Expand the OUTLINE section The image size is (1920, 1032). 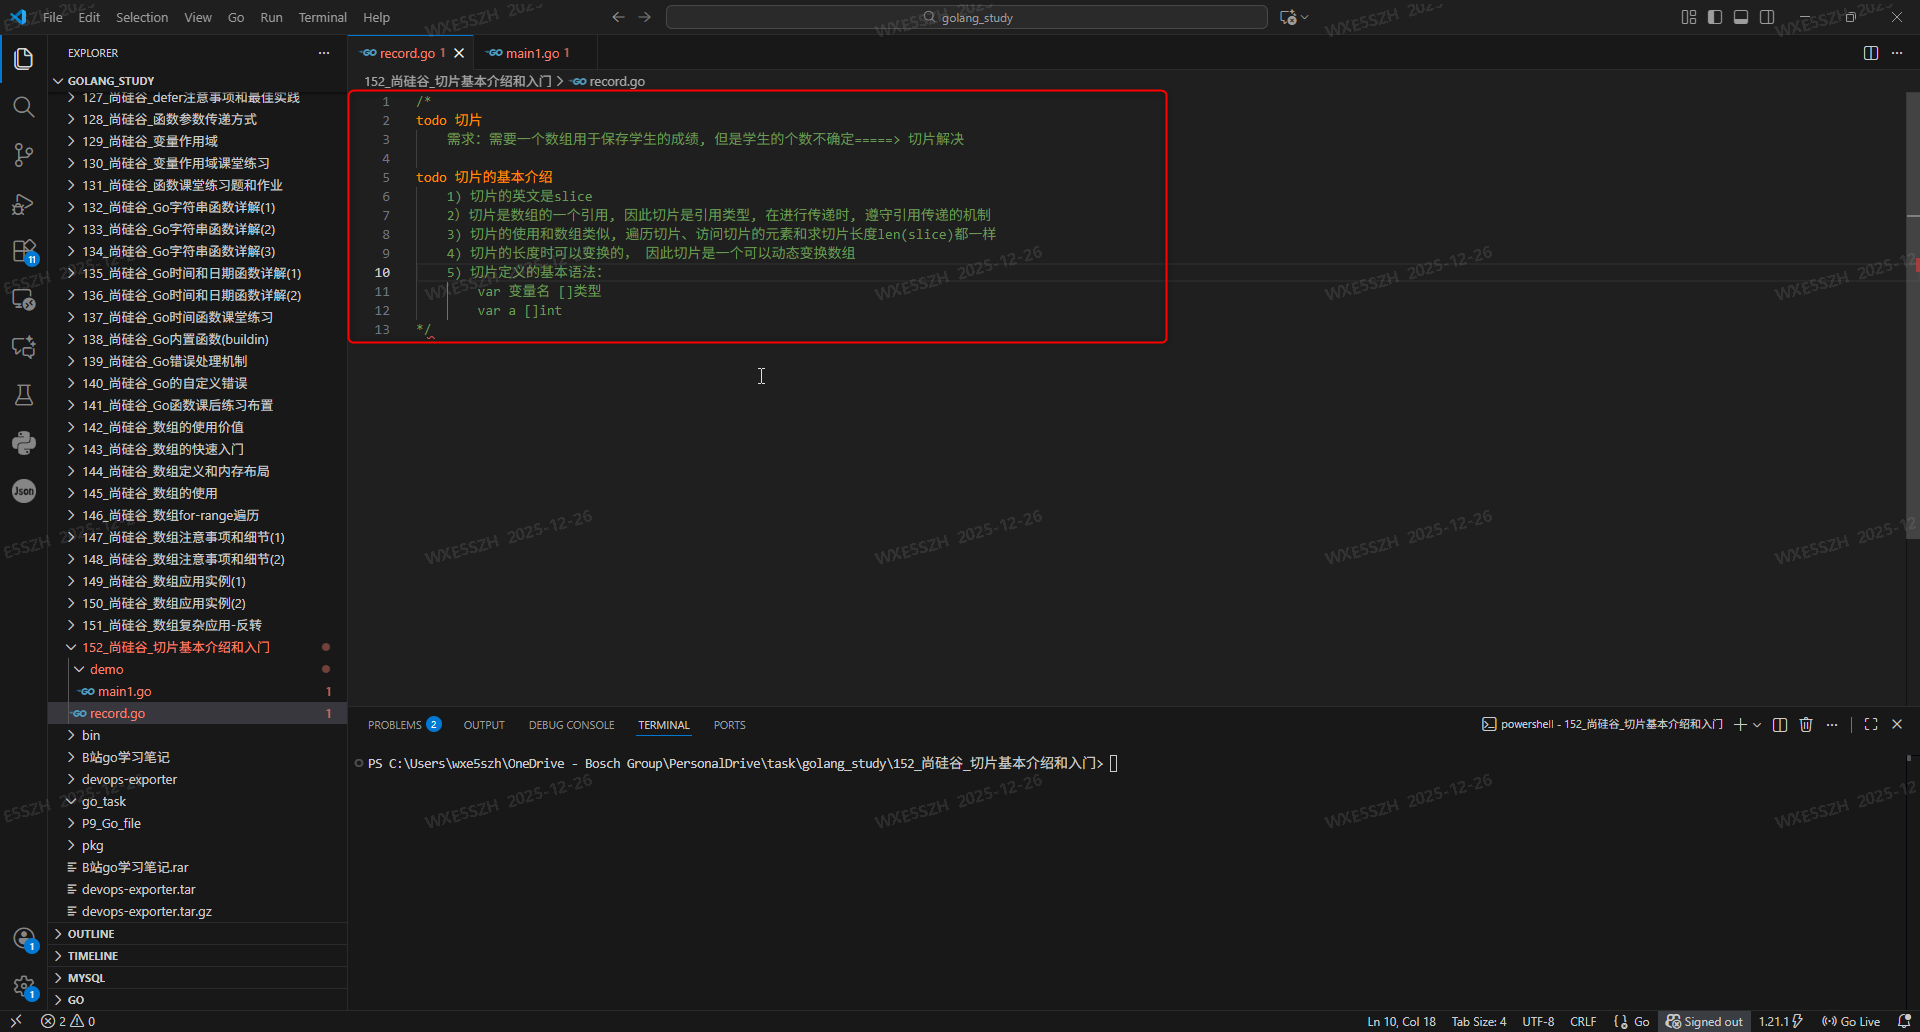90,934
